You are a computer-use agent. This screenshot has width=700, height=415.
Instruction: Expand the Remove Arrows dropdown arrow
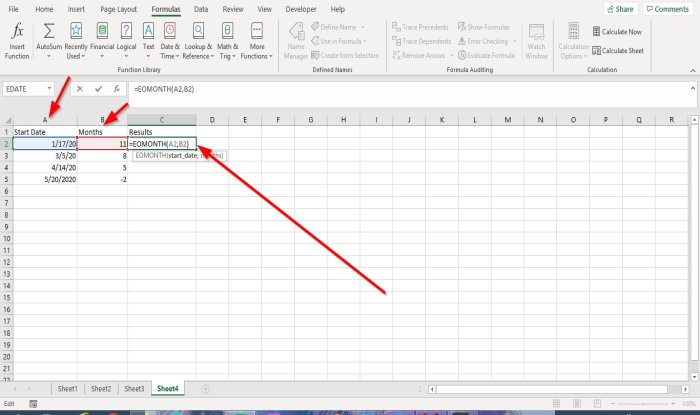[451, 55]
